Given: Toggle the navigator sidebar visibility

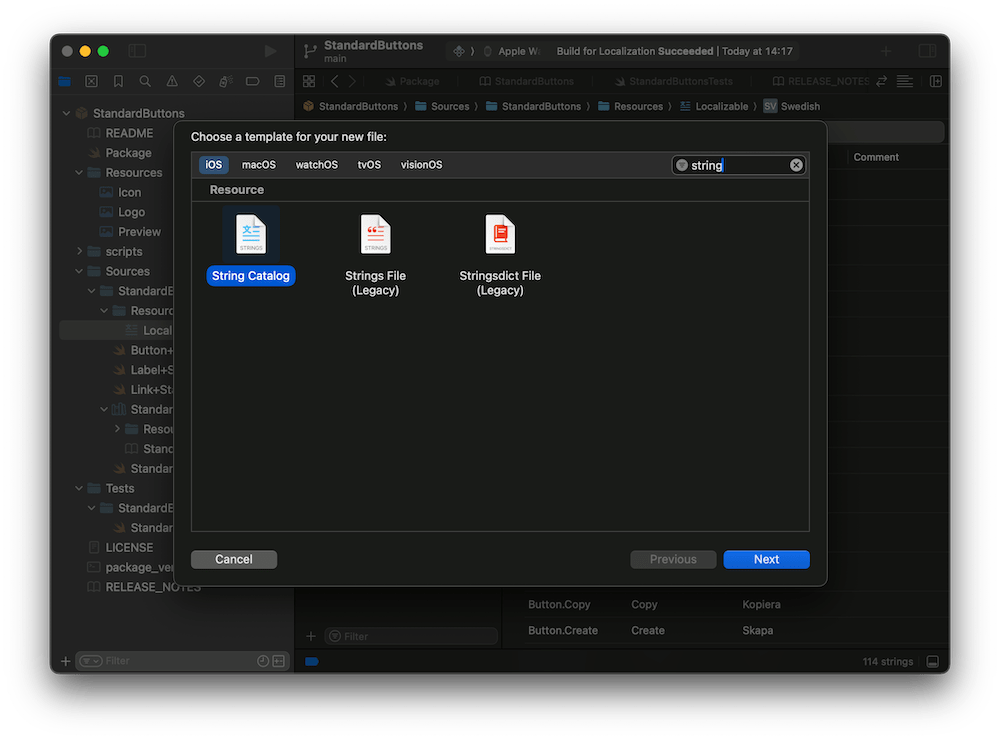Looking at the screenshot, I should [137, 51].
